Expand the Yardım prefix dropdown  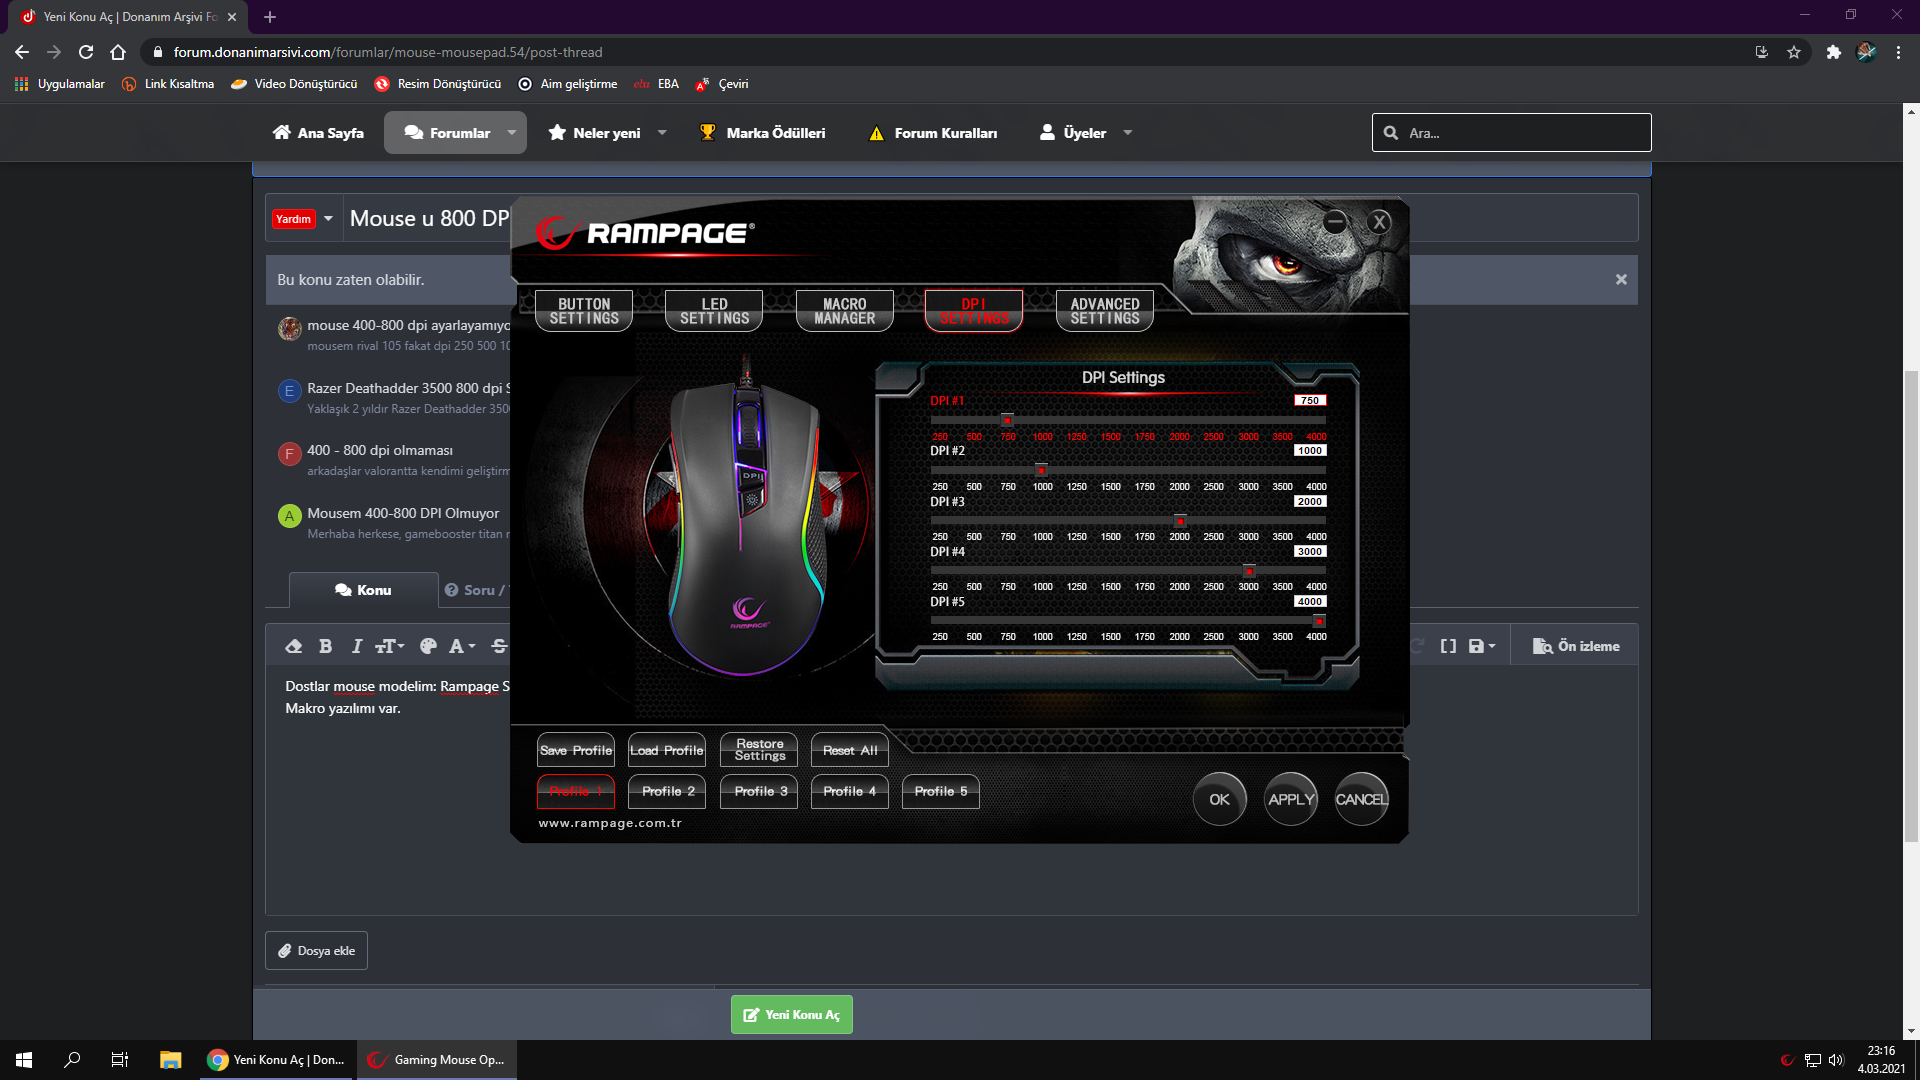tap(328, 219)
